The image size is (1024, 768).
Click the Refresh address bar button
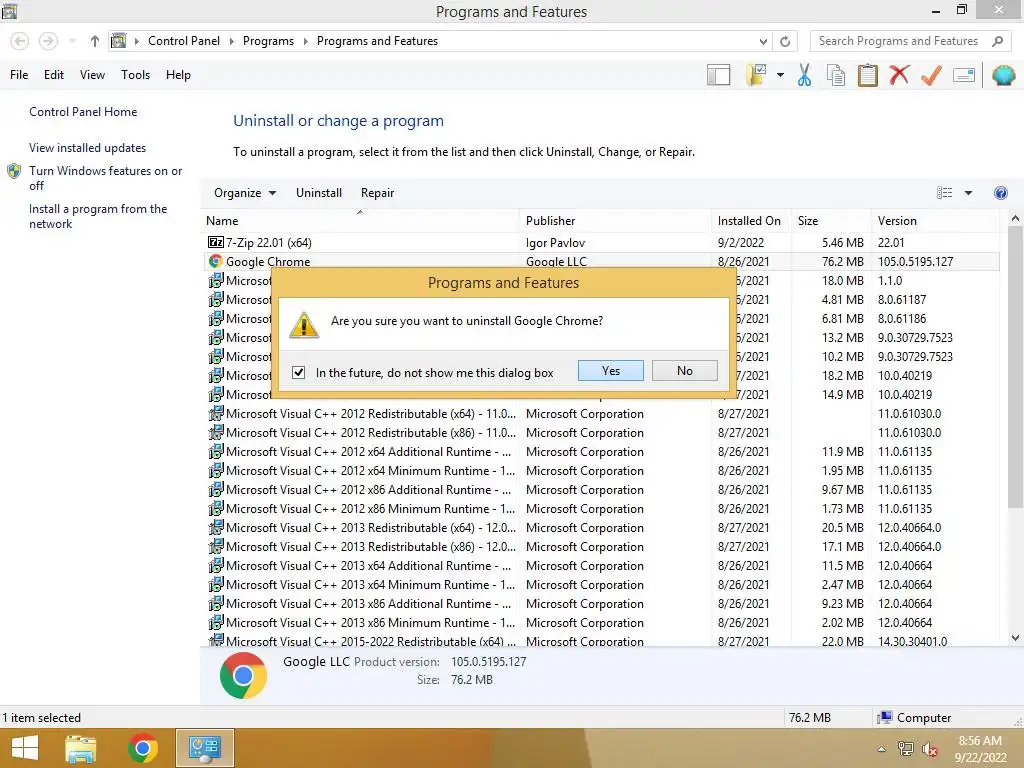pyautogui.click(x=785, y=41)
